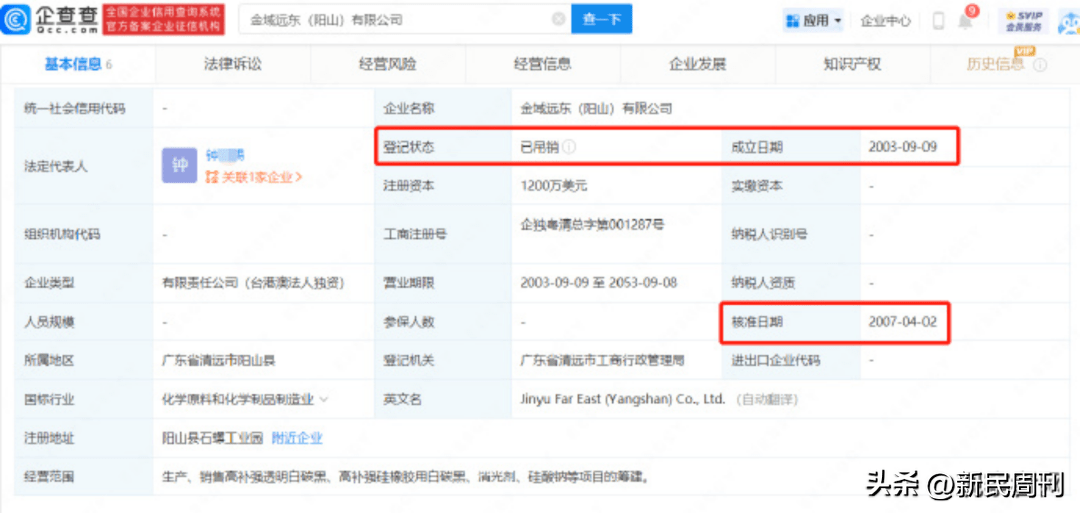Click the SVIP 会员服务 badge
Viewport: 1080px width, 513px height.
click(x=1024, y=21)
